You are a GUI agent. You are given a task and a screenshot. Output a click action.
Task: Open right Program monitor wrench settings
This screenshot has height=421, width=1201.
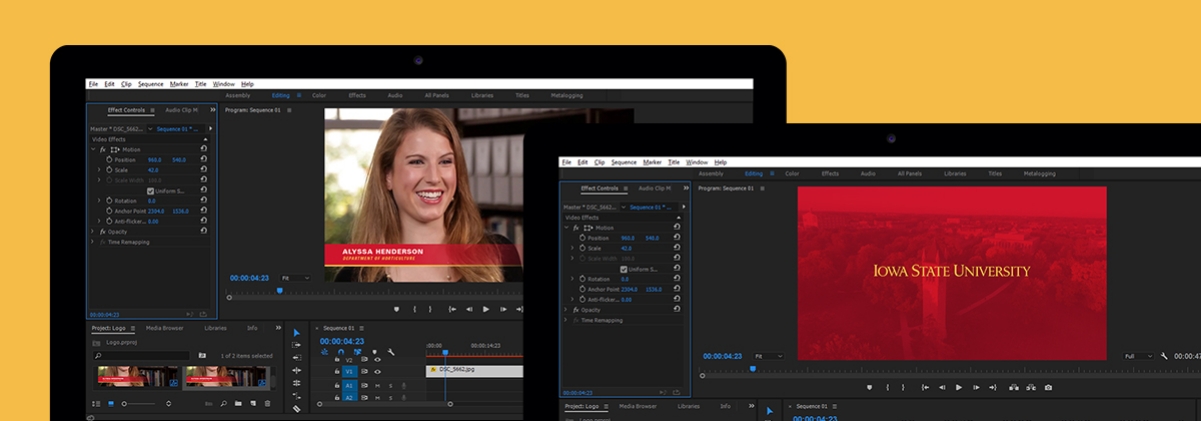(x=1164, y=356)
